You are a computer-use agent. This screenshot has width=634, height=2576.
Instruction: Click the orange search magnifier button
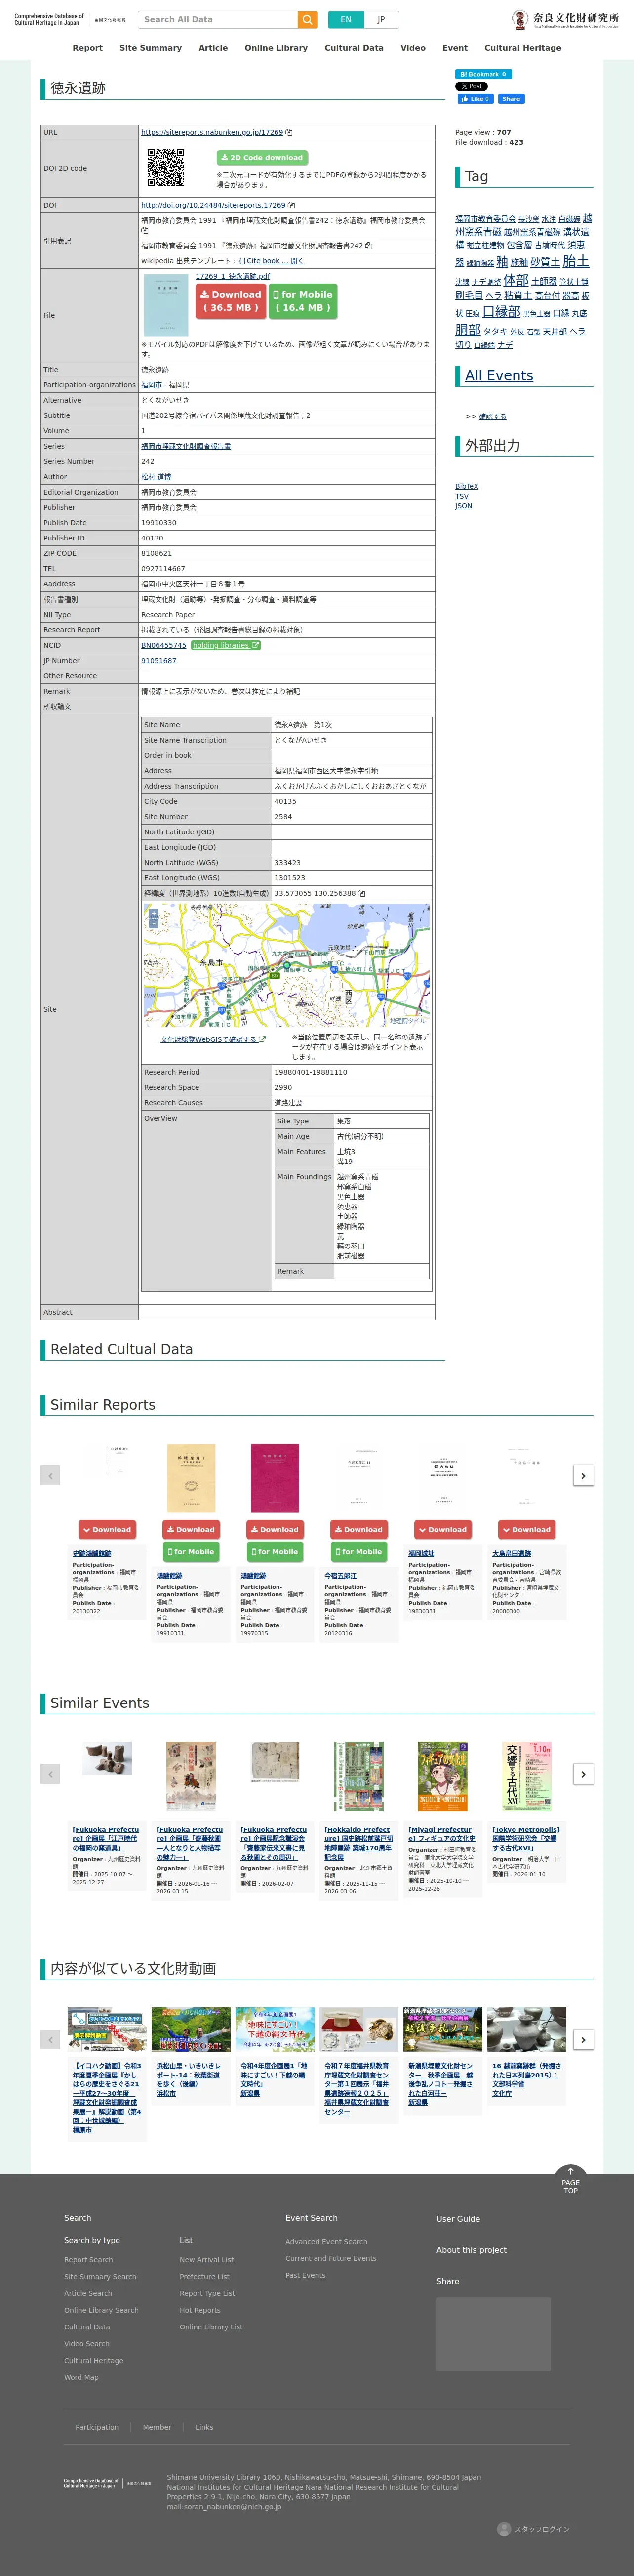point(308,19)
